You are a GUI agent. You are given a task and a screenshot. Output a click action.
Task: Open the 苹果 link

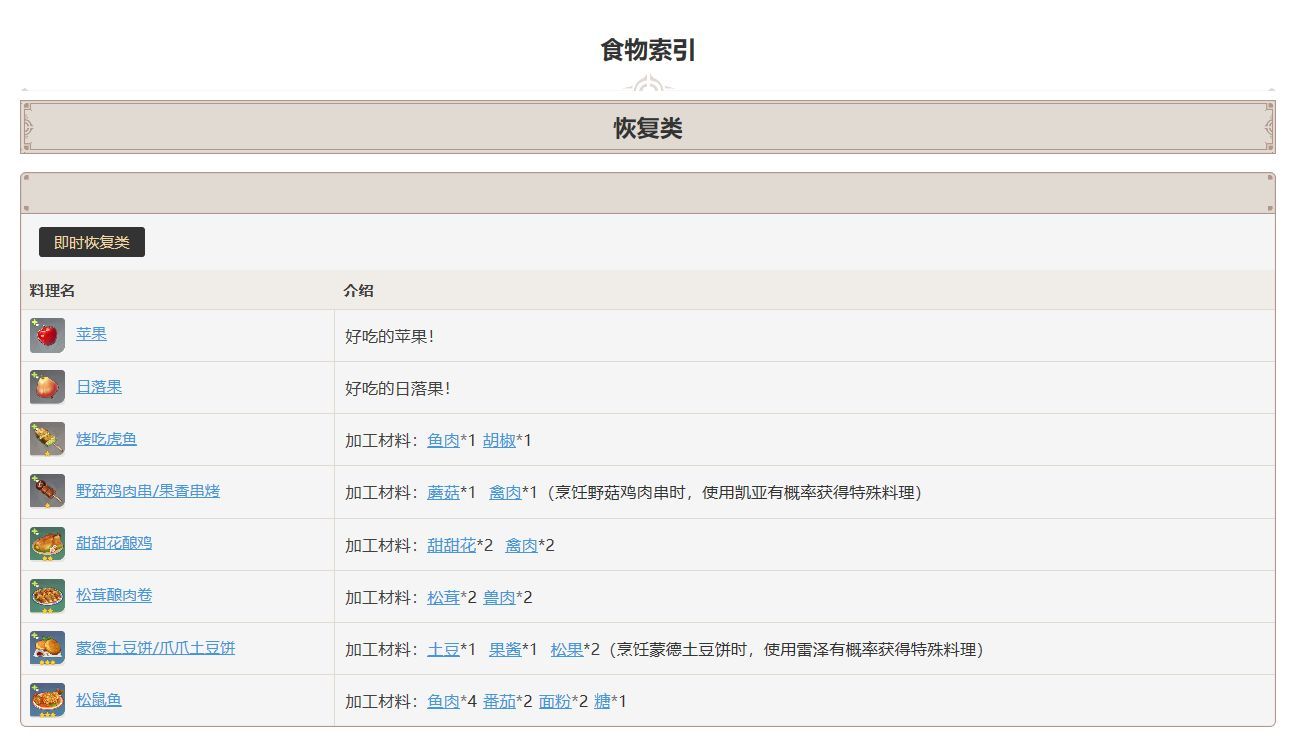point(92,335)
